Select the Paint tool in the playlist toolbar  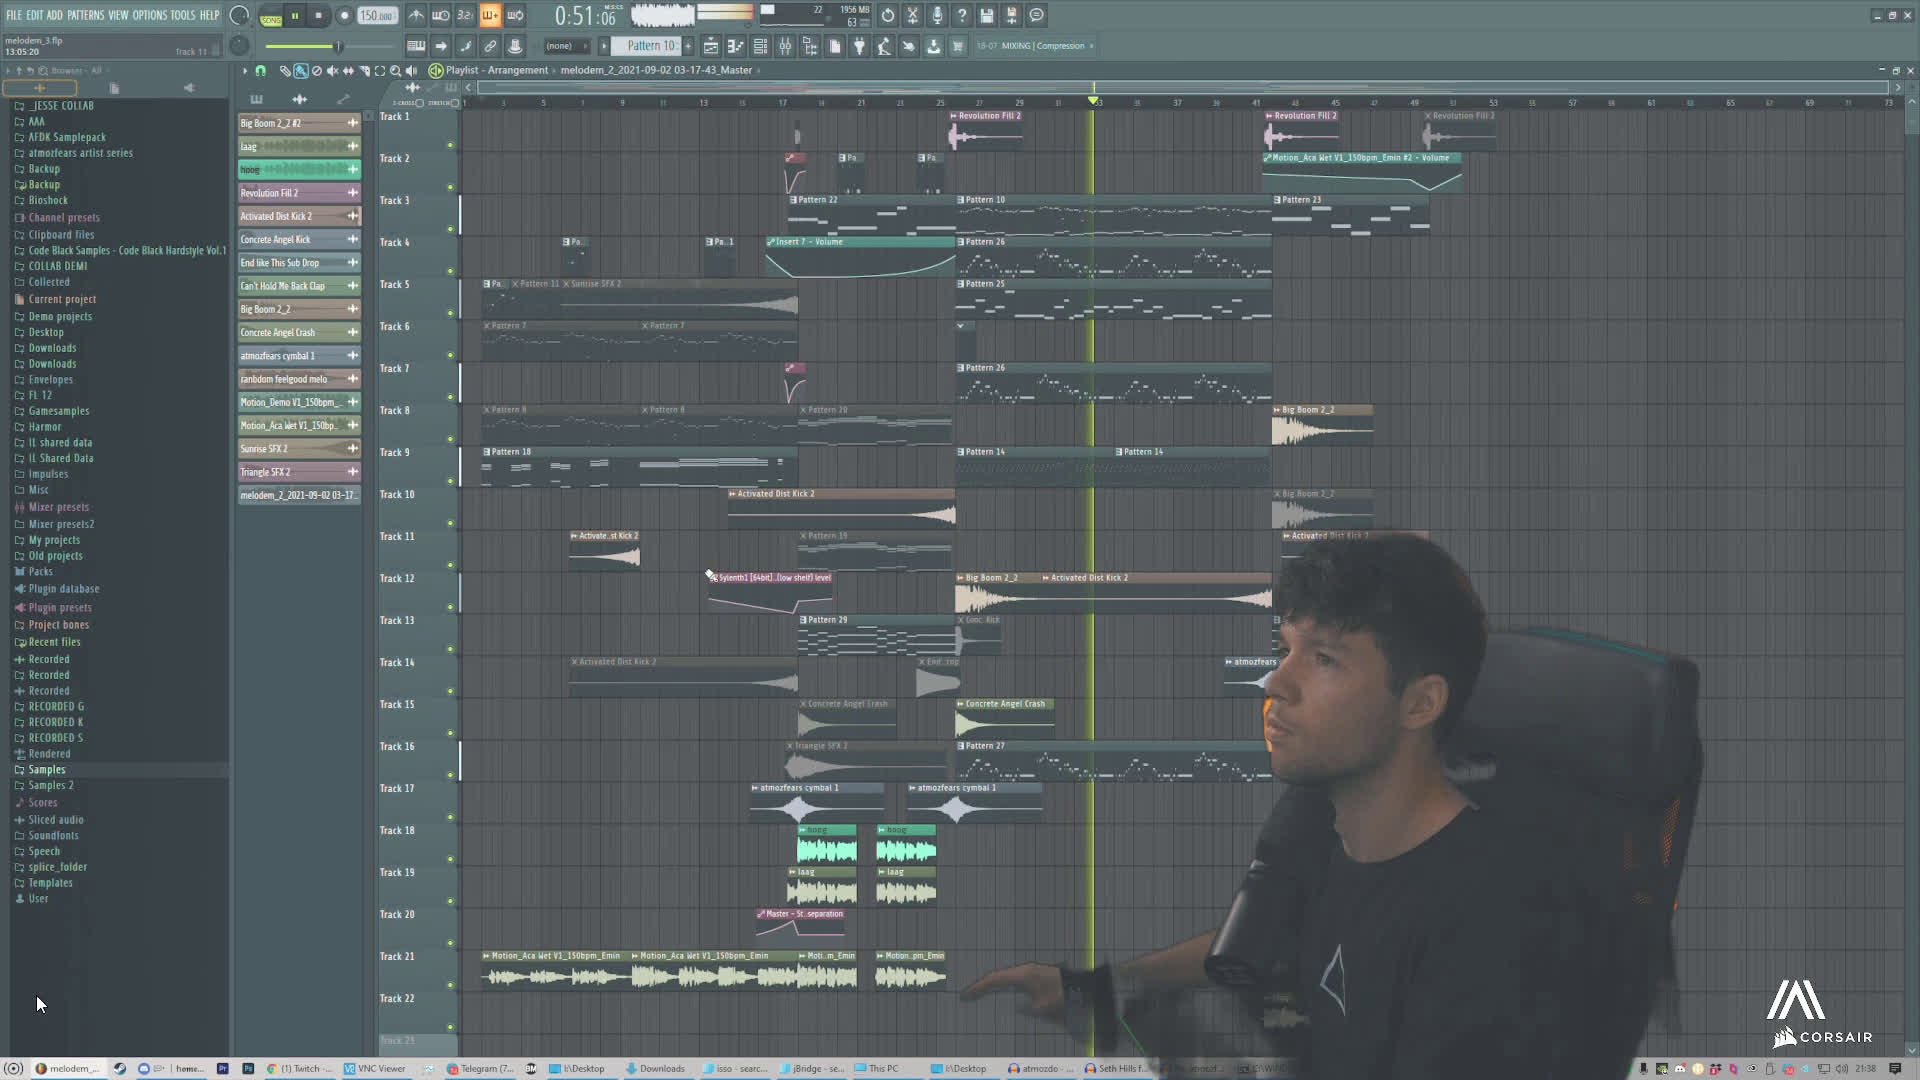pos(300,70)
